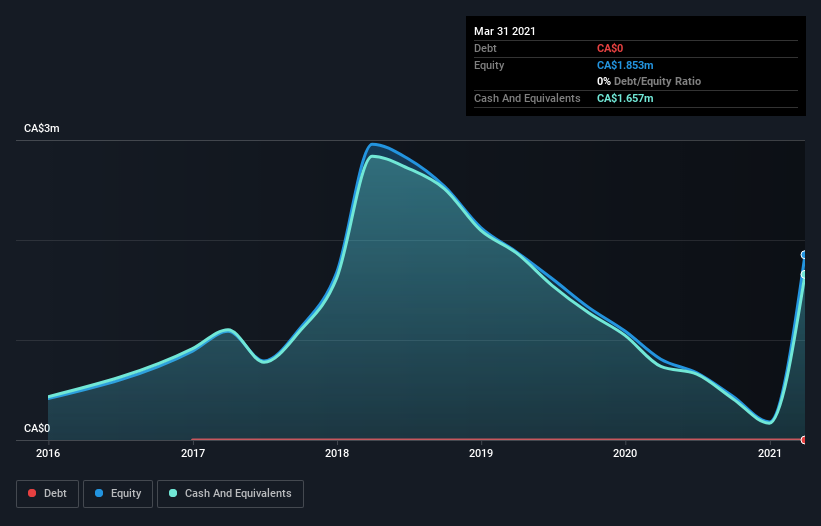Click the Cash And Equivalents end data point
This screenshot has width=821, height=526.
804,274
